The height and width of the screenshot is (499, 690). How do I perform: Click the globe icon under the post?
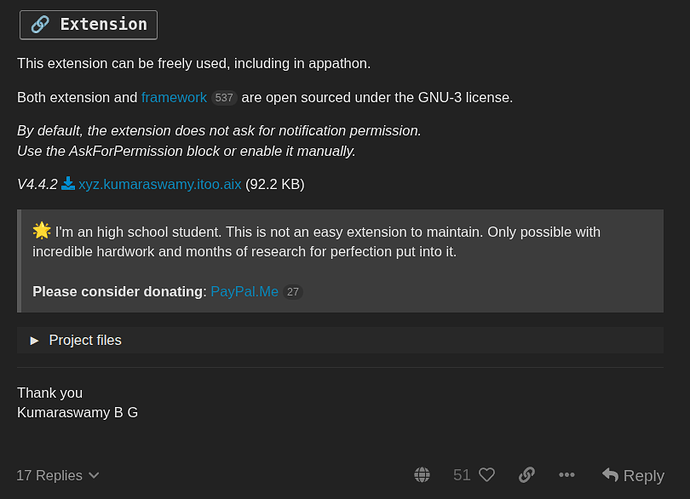tap(422, 475)
